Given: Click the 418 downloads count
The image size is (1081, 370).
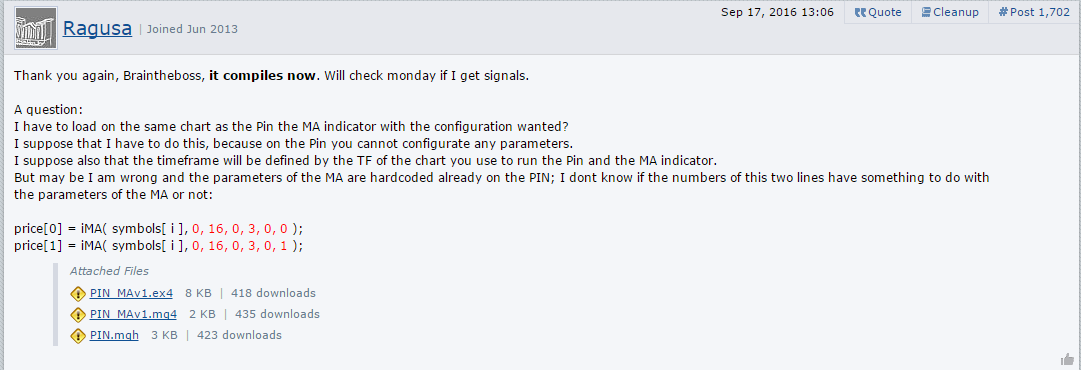Looking at the screenshot, I should click(274, 293).
